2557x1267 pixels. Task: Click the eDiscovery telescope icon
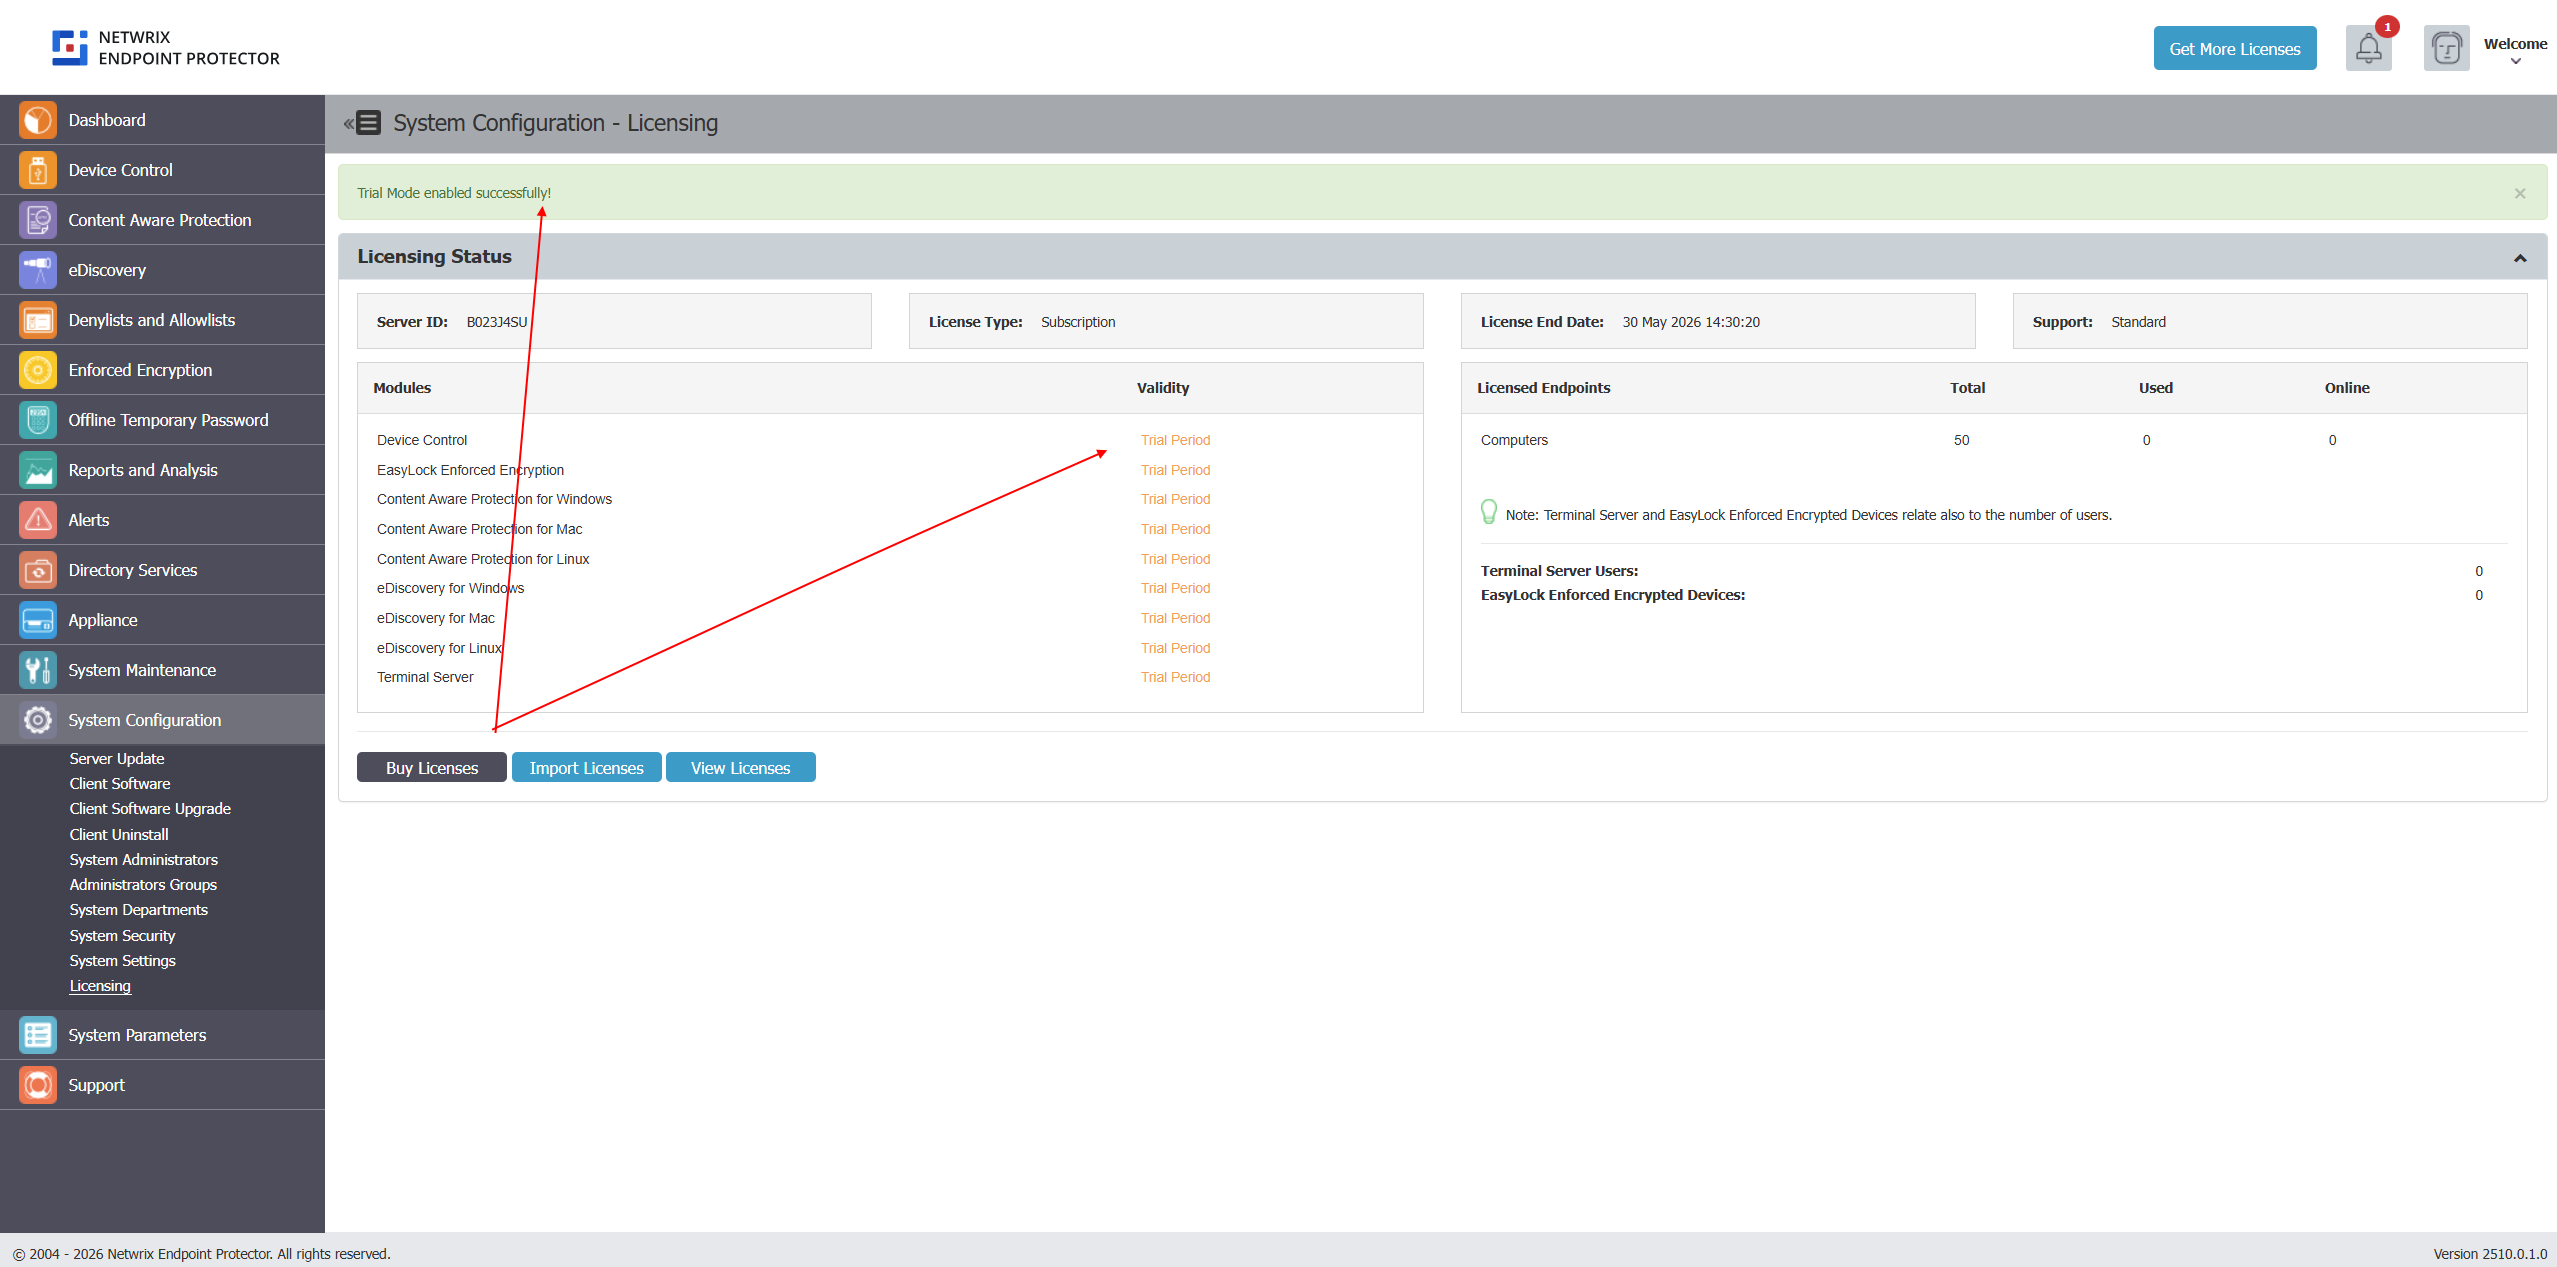point(38,270)
